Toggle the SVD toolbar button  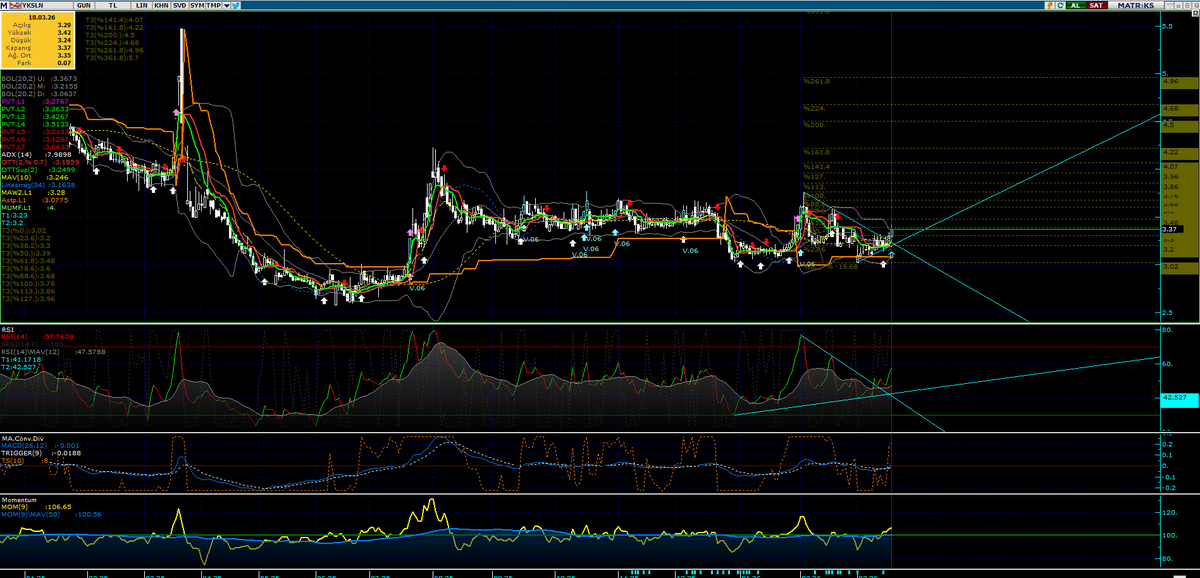click(179, 5)
